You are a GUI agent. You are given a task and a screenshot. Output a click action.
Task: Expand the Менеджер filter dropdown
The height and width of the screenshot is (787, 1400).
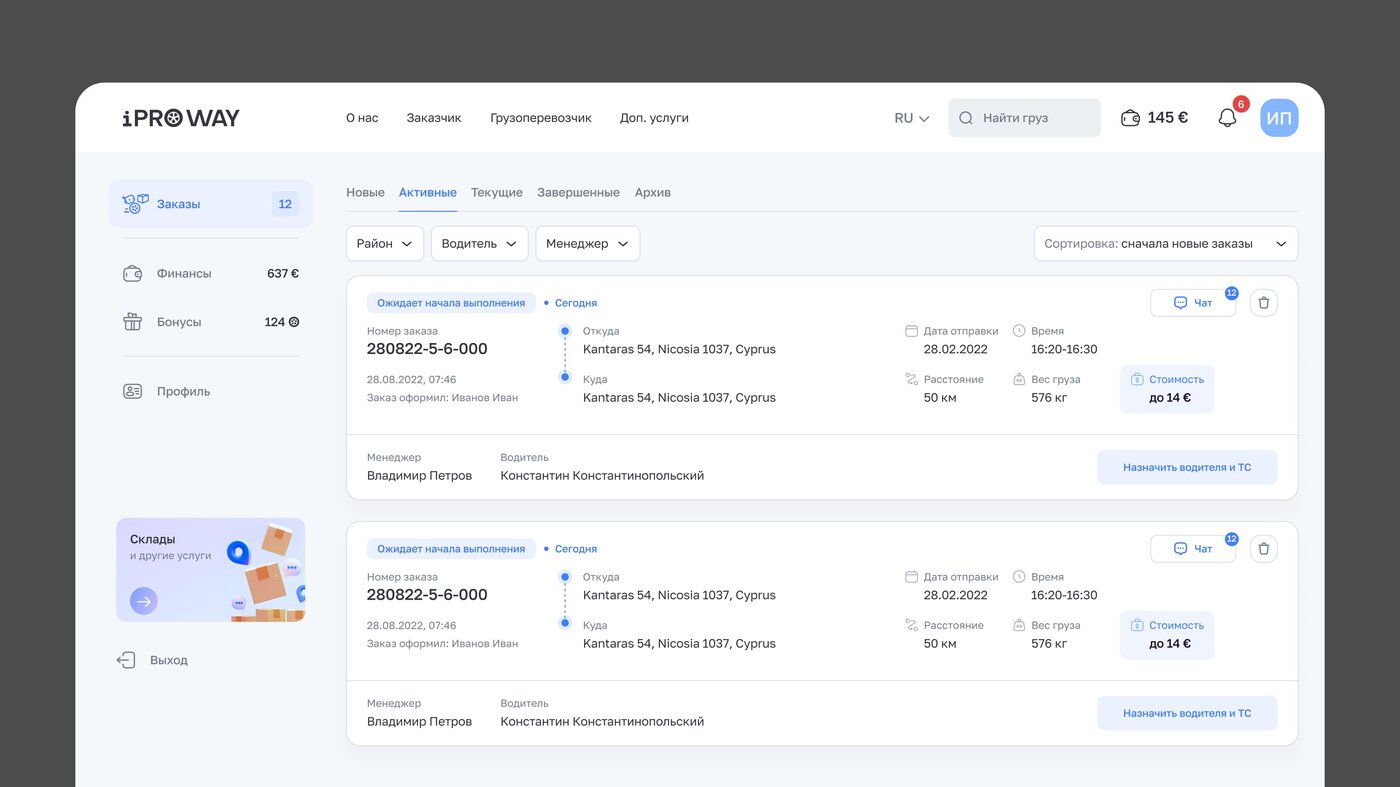(588, 244)
